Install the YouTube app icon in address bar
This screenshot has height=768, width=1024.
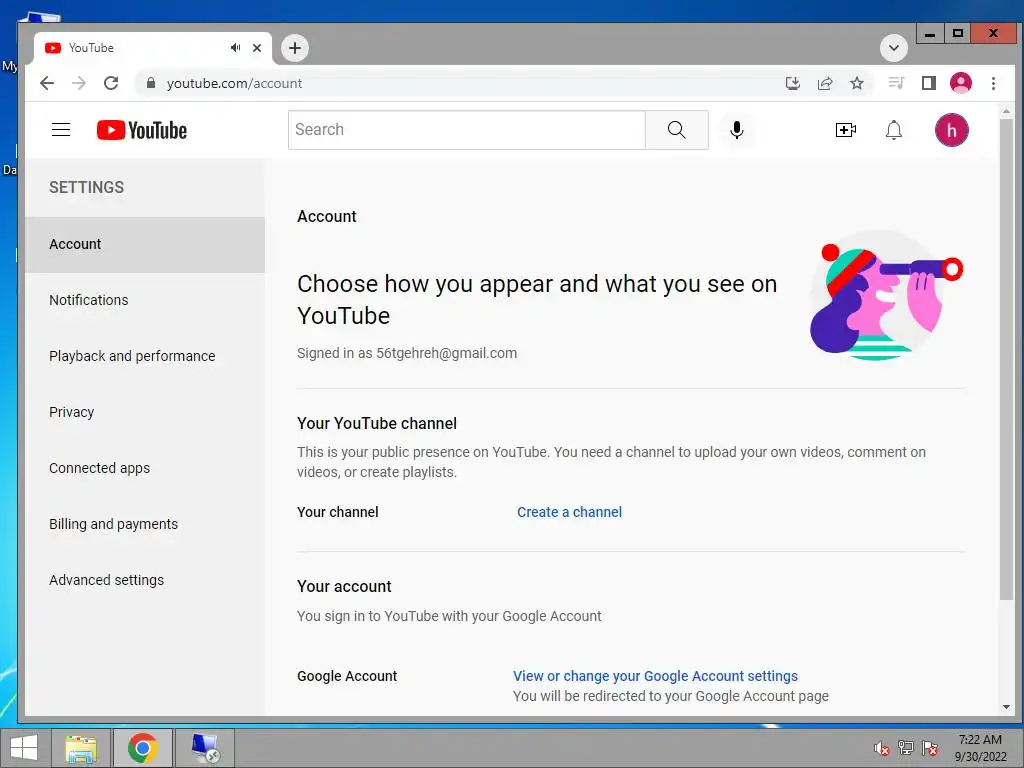click(793, 83)
